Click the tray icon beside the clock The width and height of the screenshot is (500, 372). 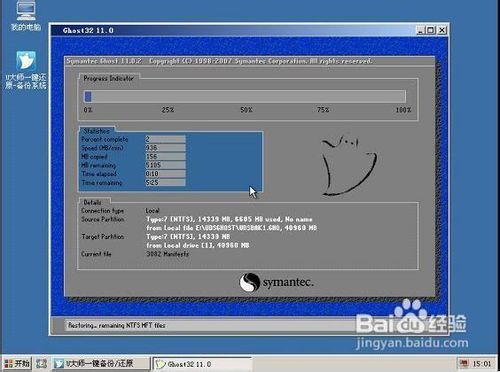click(x=464, y=363)
